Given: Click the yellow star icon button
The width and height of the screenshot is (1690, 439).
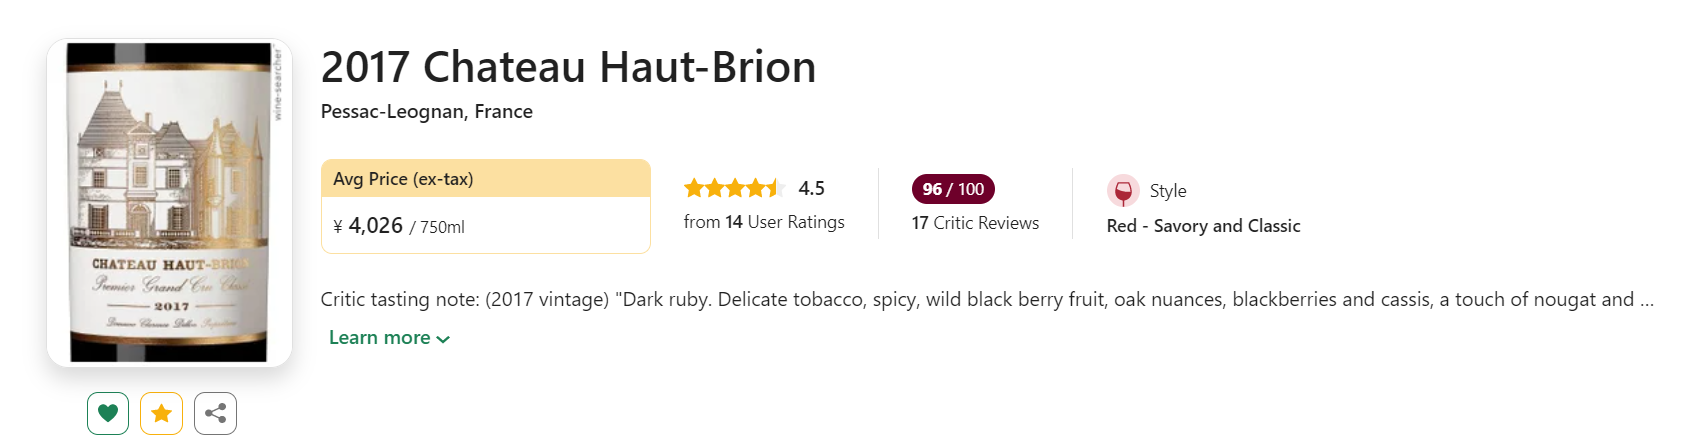Looking at the screenshot, I should 161,413.
